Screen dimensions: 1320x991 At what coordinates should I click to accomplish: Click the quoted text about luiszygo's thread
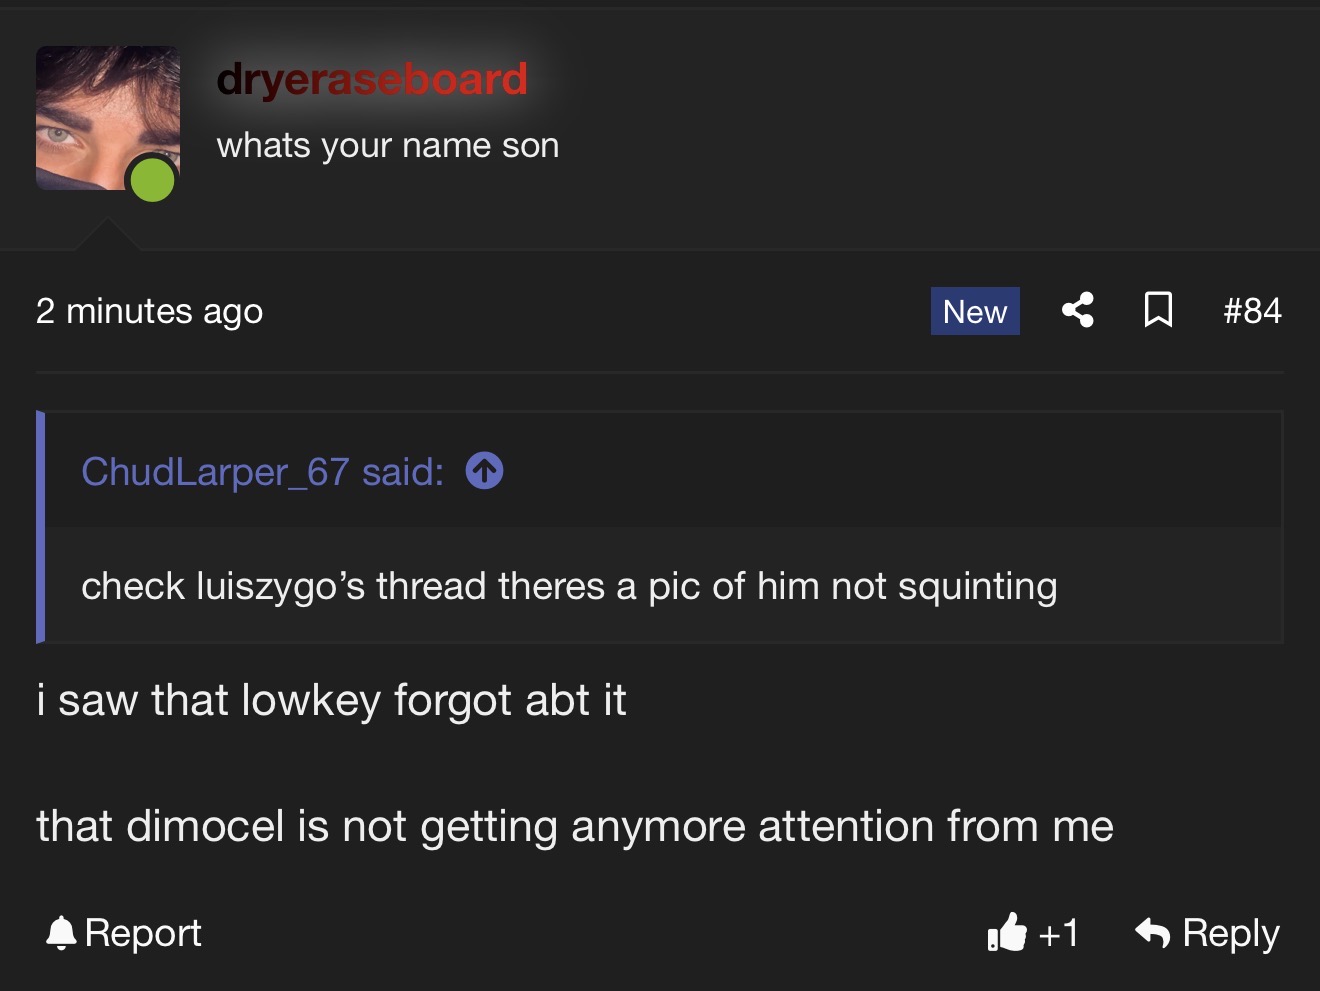click(x=569, y=586)
